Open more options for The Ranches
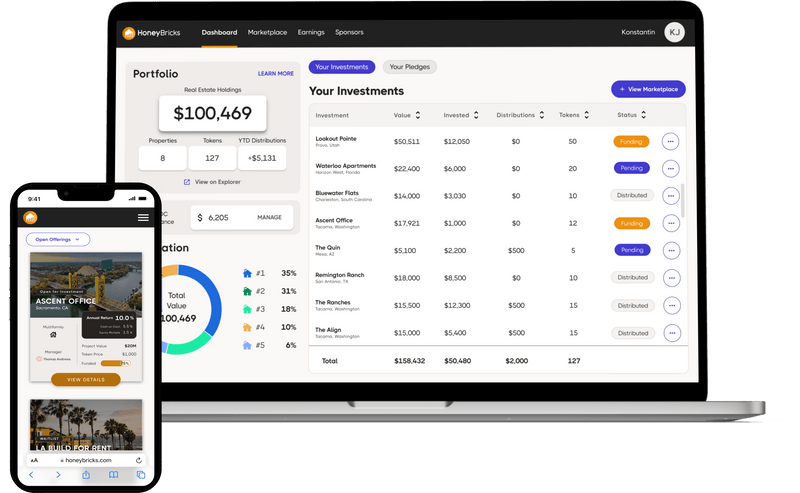The width and height of the screenshot is (800, 493). click(x=672, y=306)
